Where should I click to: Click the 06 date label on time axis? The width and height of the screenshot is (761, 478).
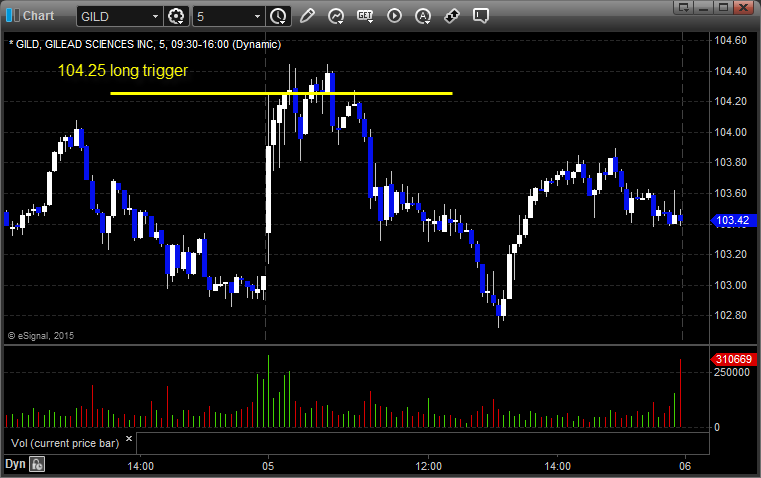coord(685,466)
